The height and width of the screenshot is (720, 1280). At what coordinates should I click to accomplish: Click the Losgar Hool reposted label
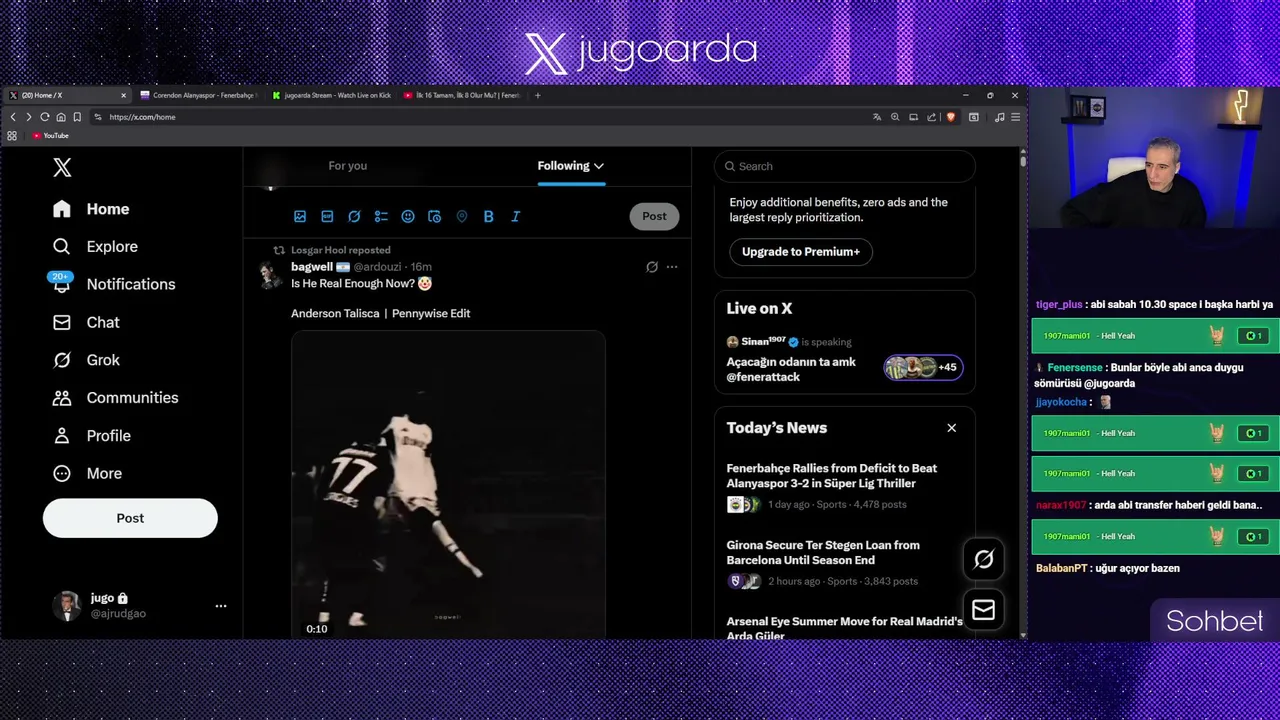point(341,250)
